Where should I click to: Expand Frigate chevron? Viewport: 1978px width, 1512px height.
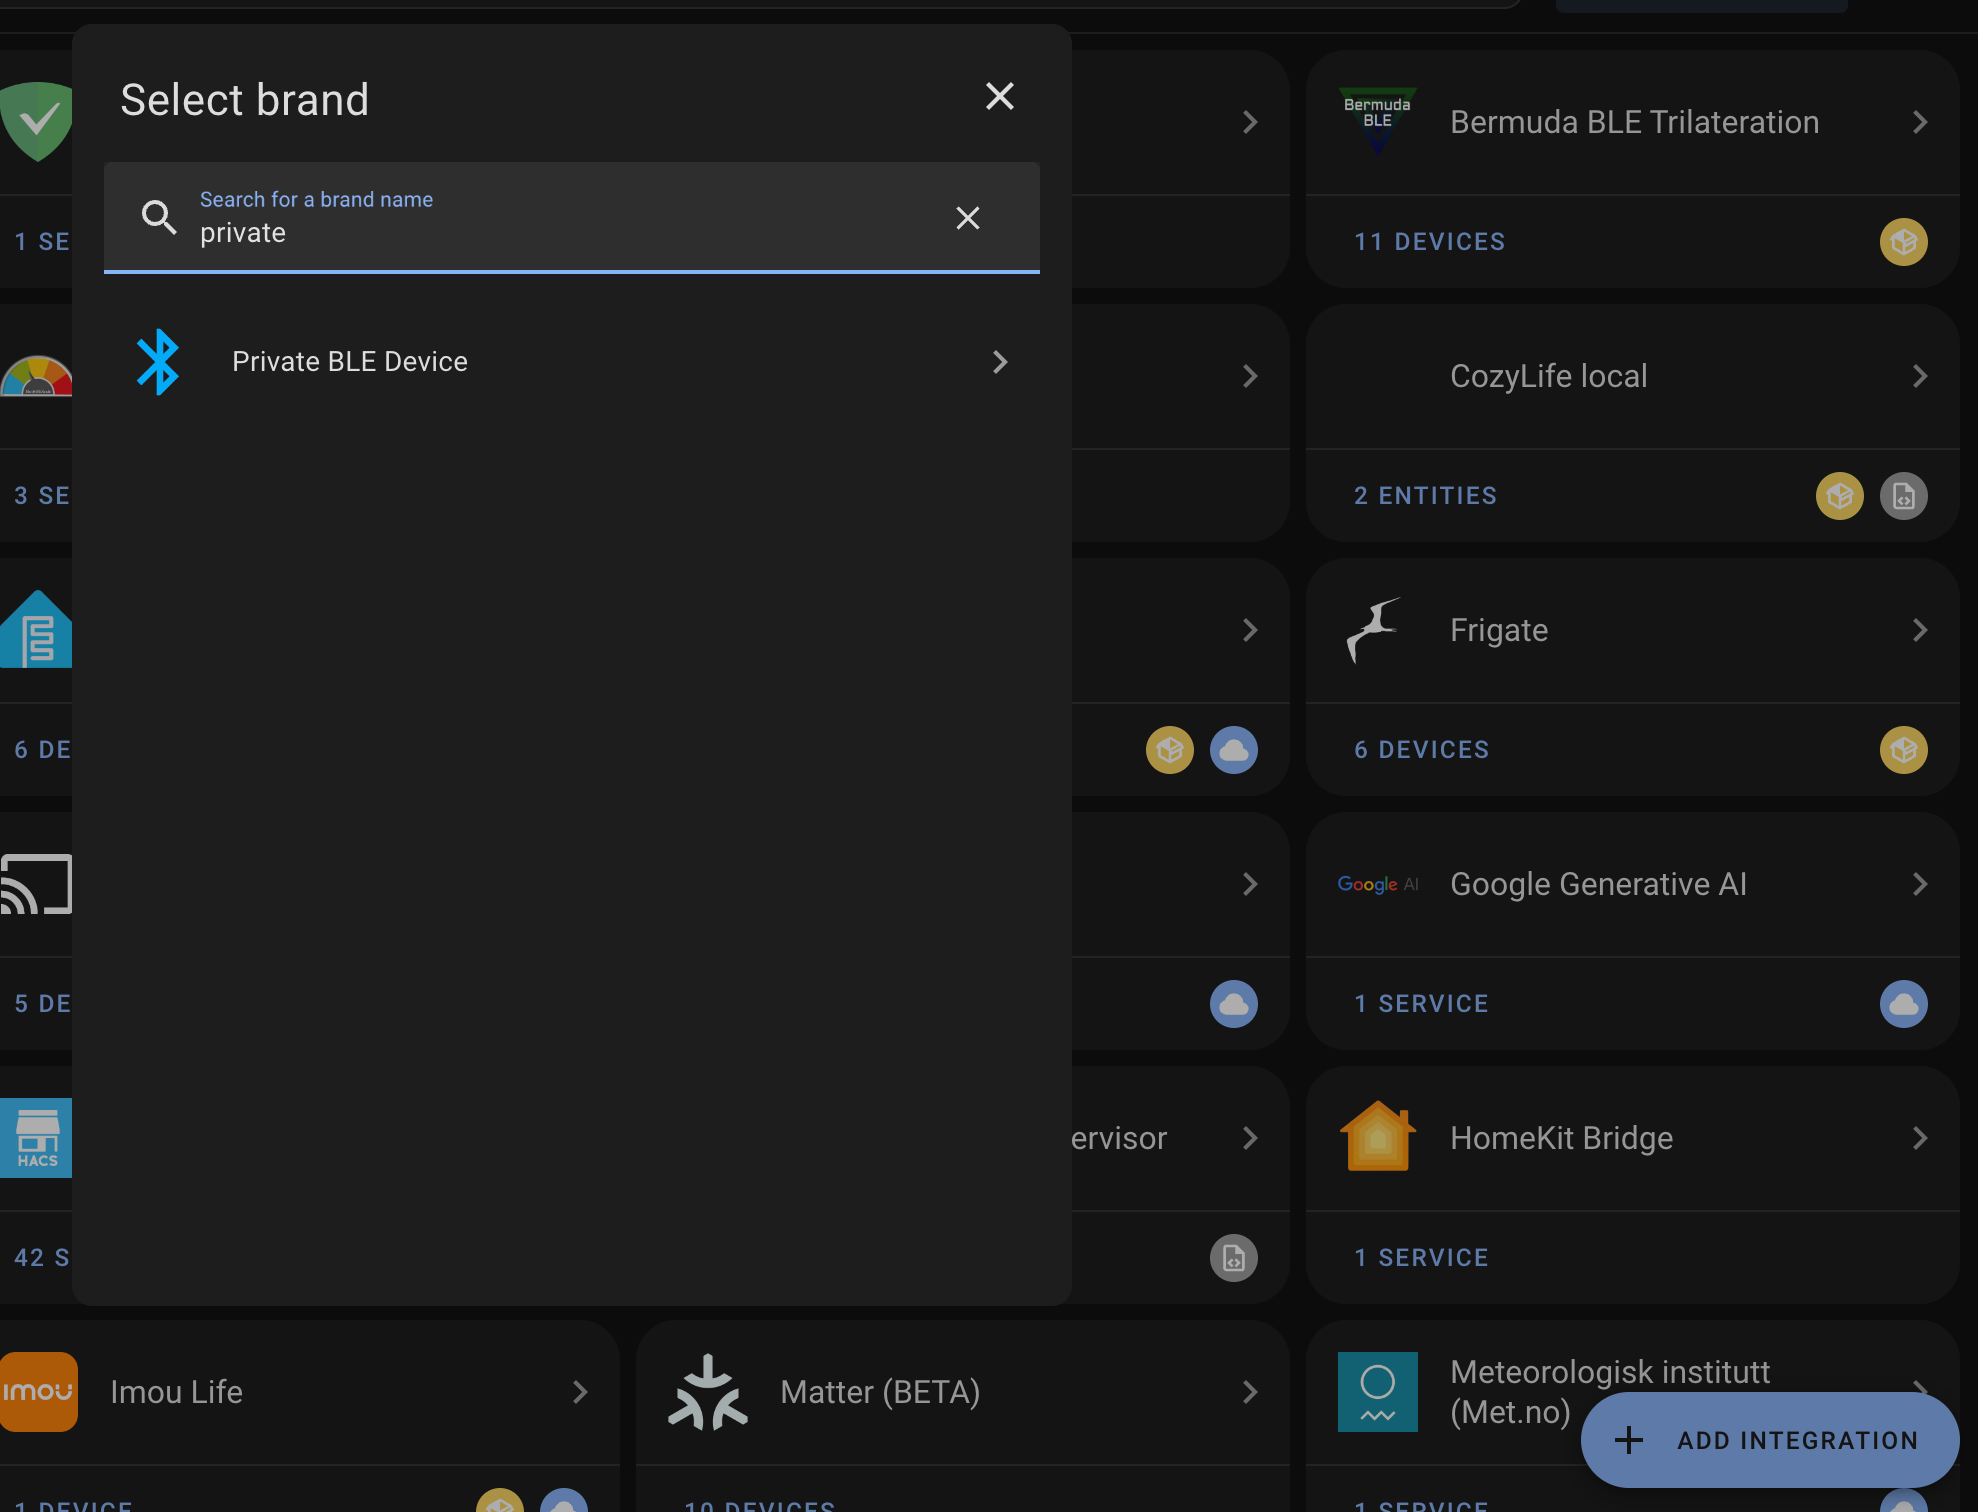1919,630
